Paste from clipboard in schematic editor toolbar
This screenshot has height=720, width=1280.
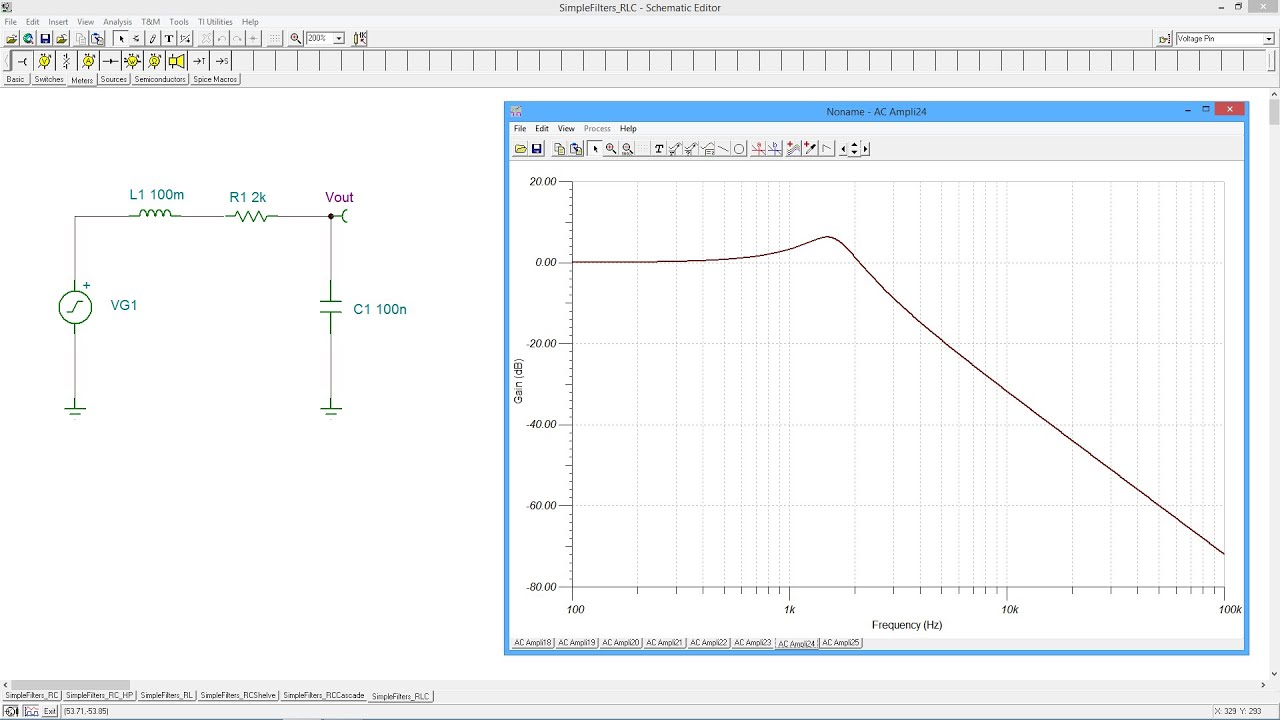pos(97,39)
